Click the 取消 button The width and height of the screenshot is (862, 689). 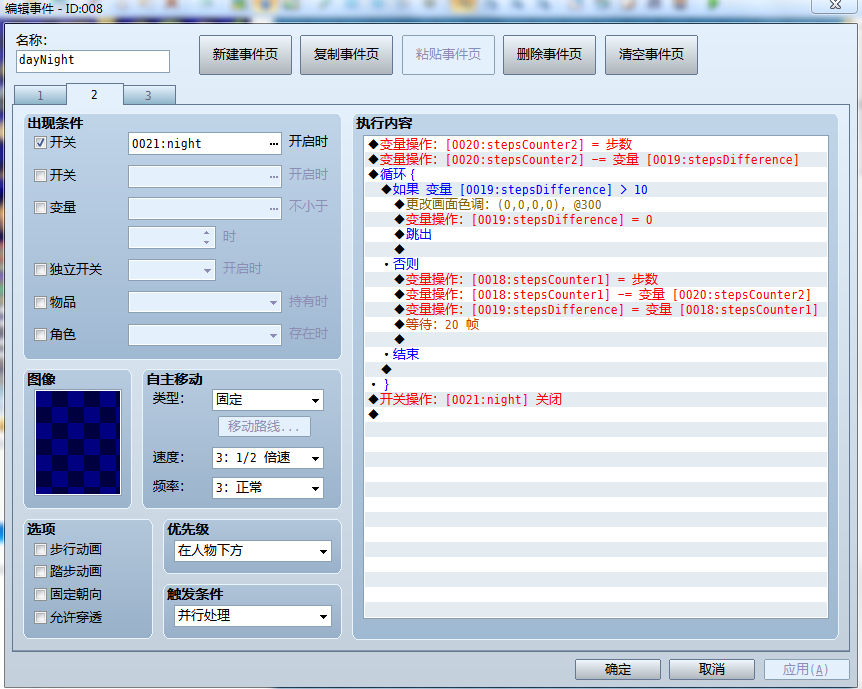click(712, 669)
